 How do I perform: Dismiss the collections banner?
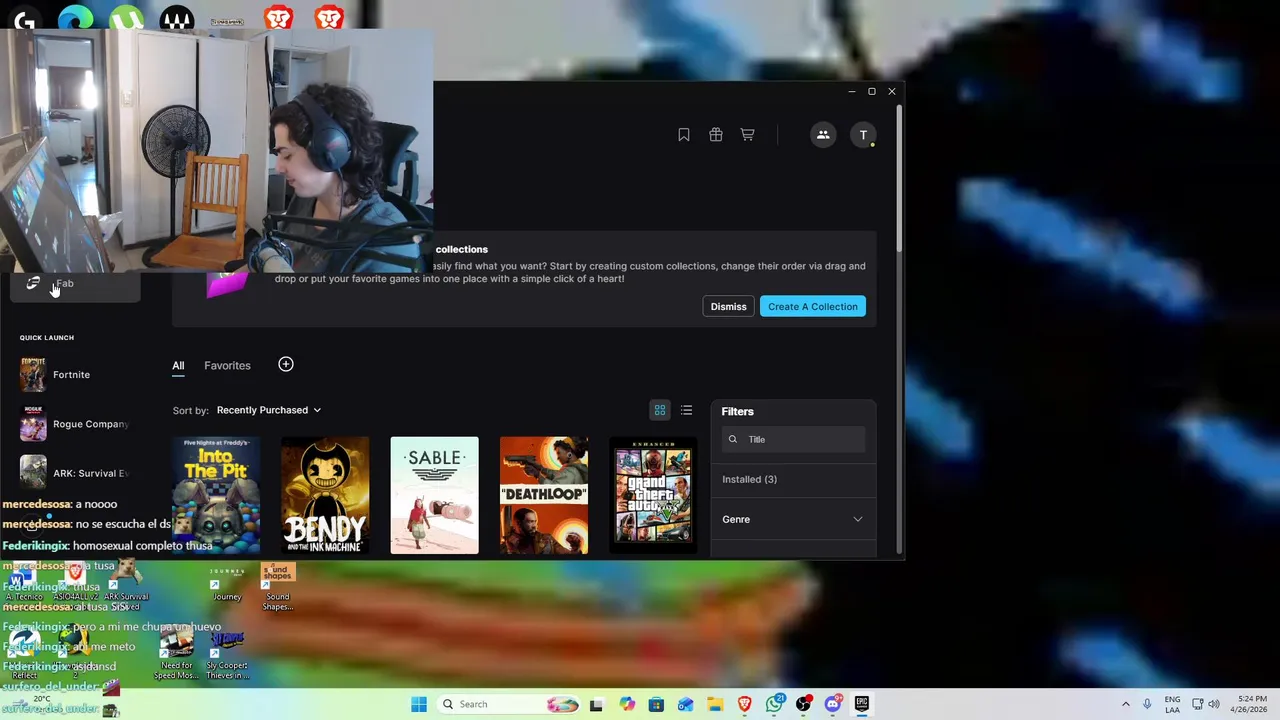728,307
